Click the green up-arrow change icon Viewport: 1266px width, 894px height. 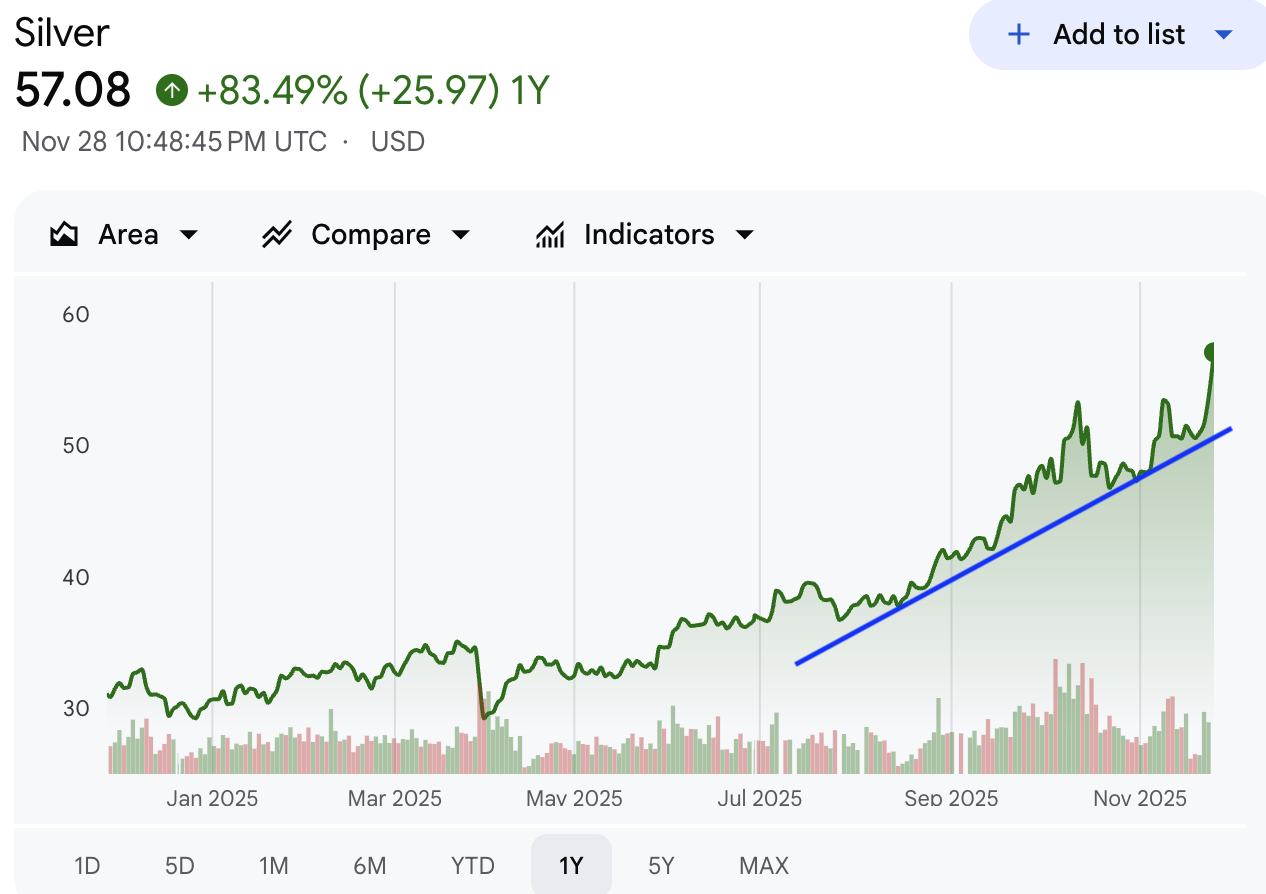pos(172,91)
